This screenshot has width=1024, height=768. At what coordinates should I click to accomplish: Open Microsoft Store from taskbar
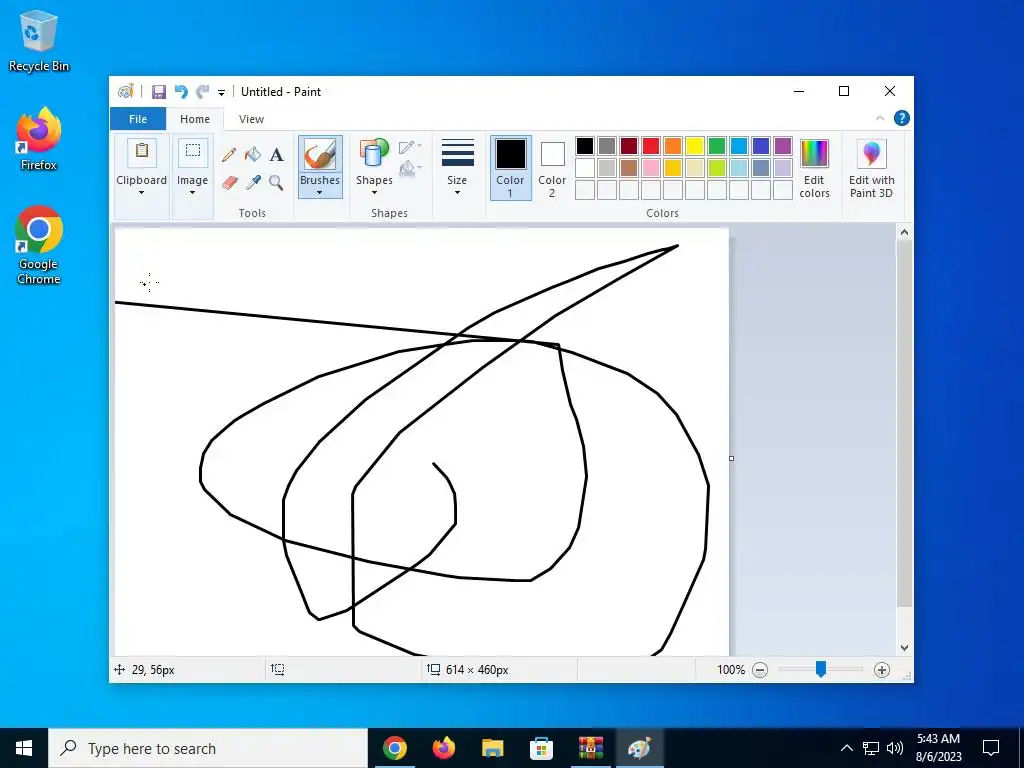541,748
